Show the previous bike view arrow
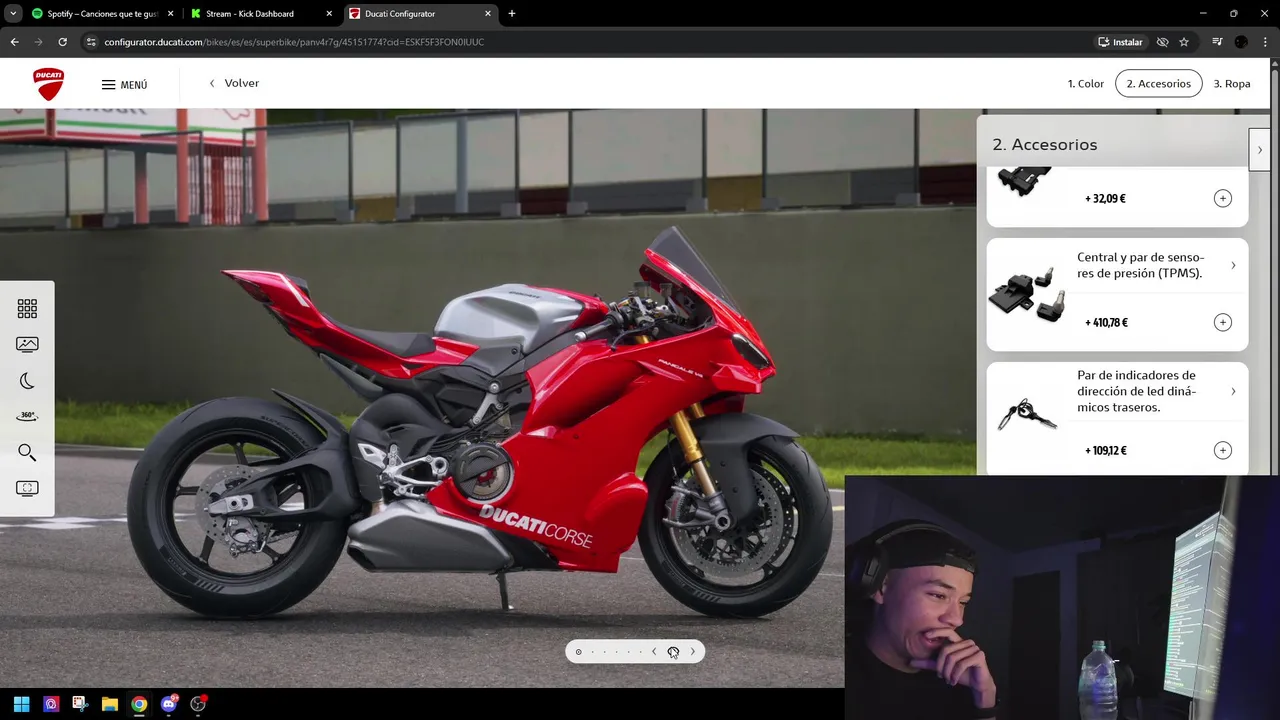The height and width of the screenshot is (720, 1280). pos(654,651)
